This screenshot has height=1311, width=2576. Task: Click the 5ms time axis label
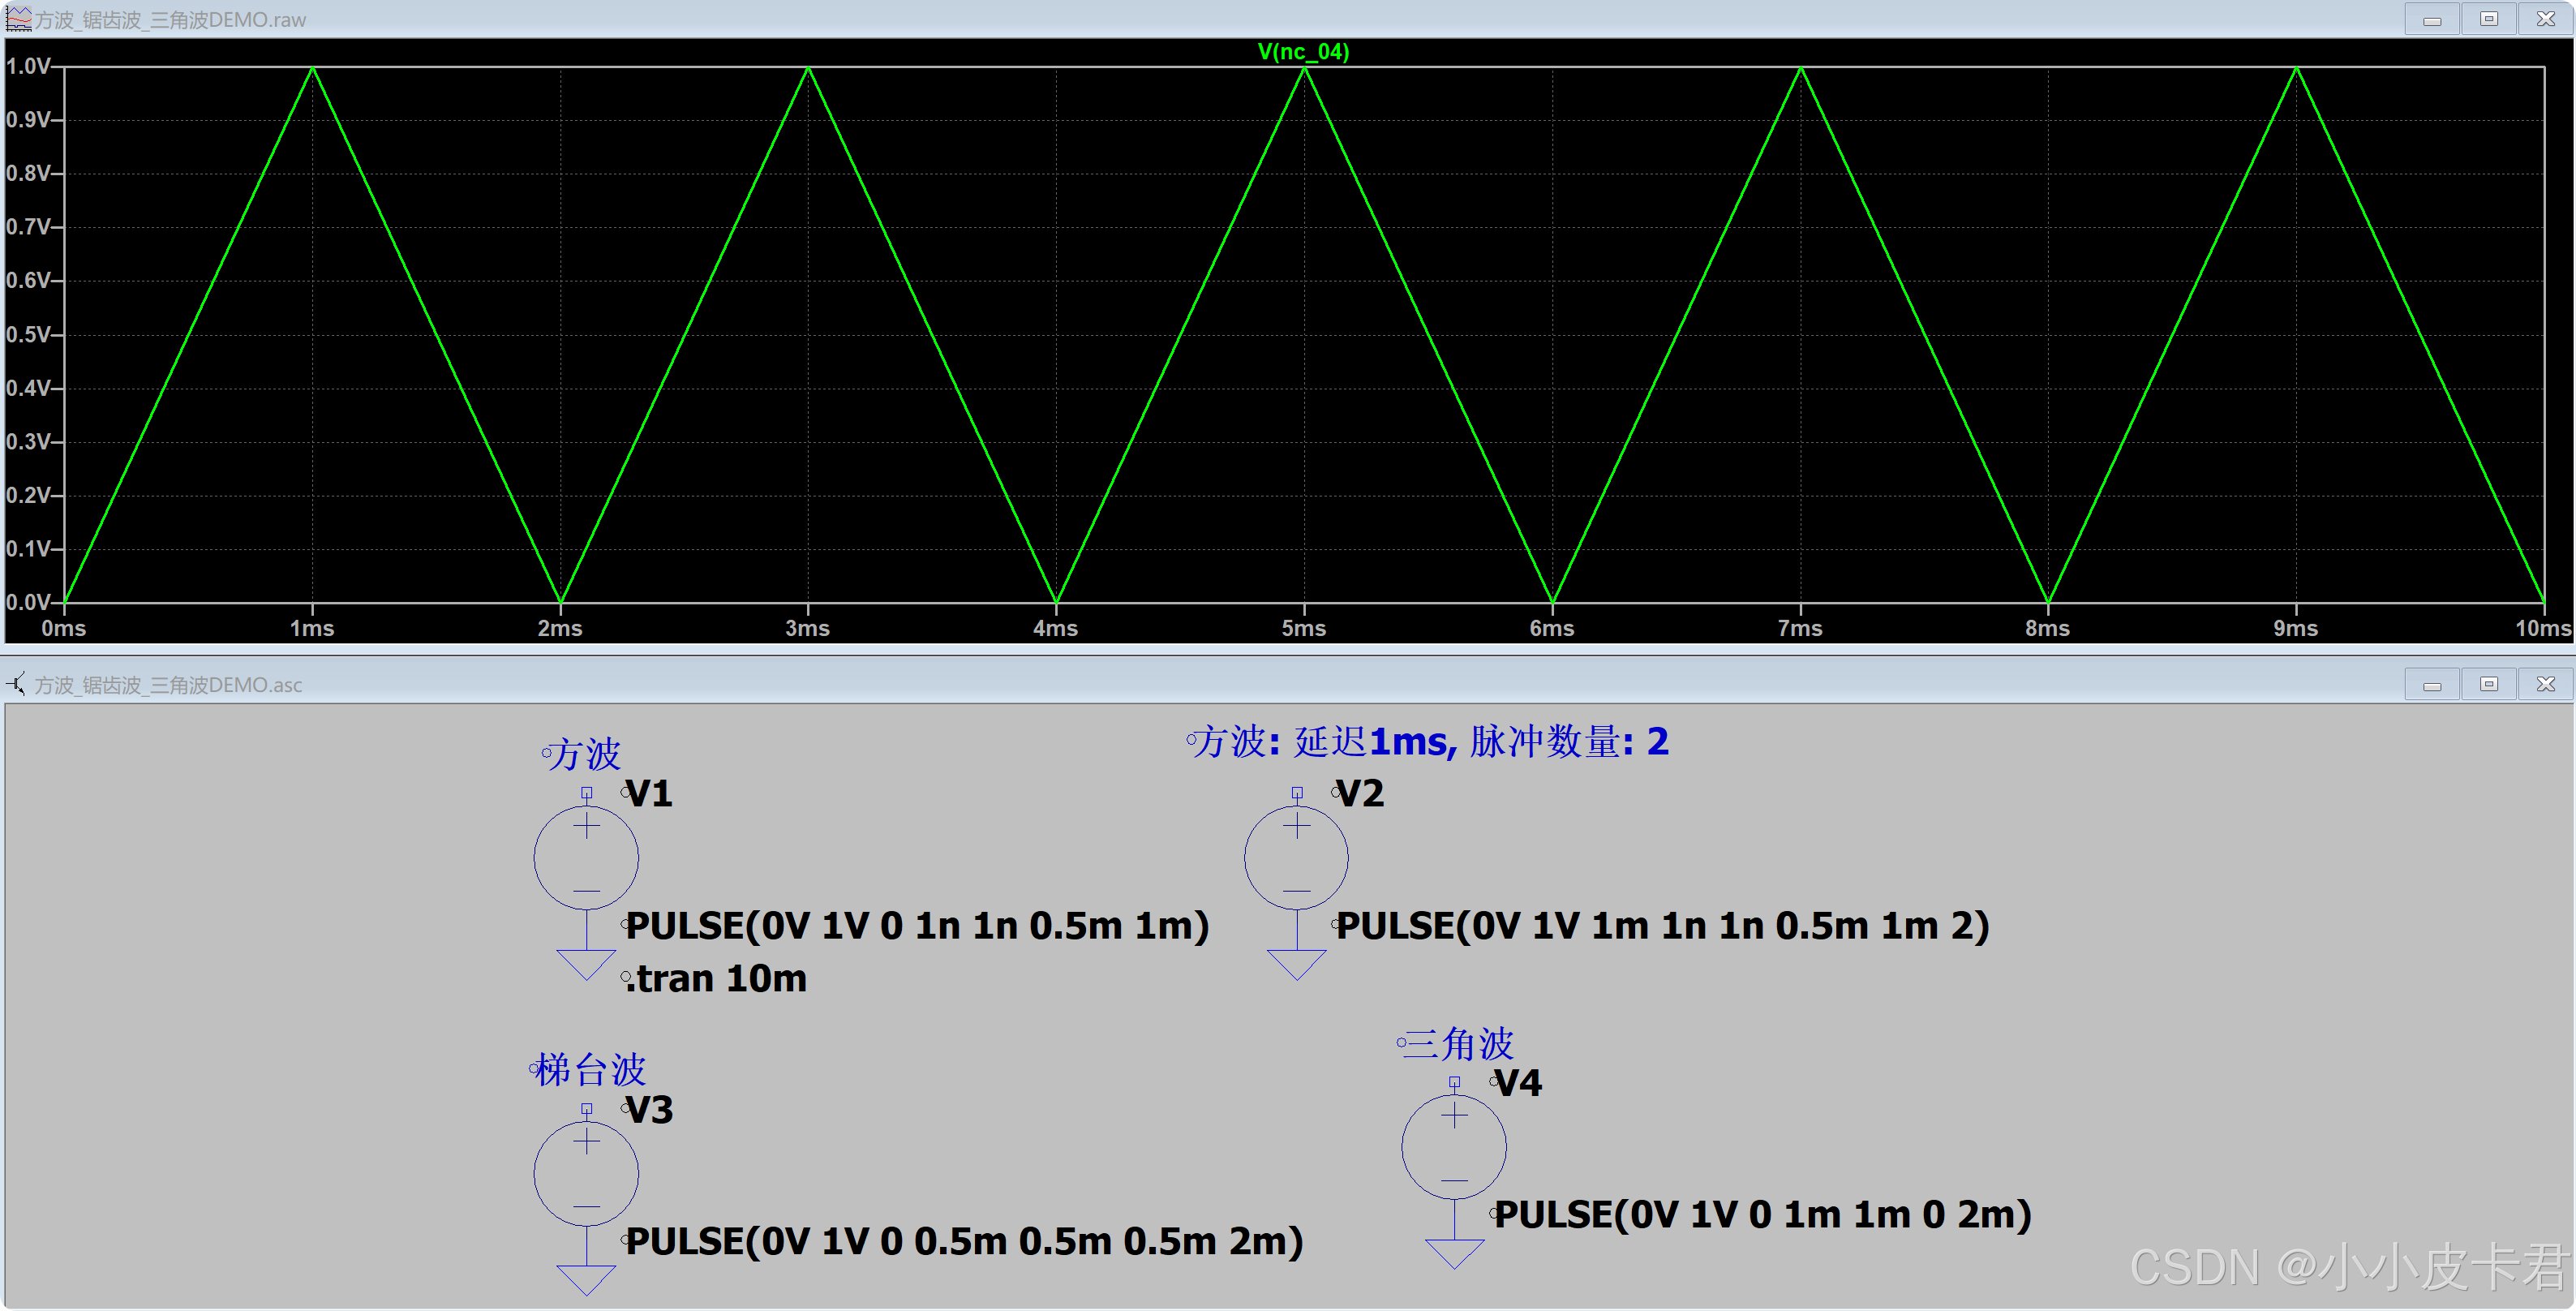click(x=1303, y=628)
